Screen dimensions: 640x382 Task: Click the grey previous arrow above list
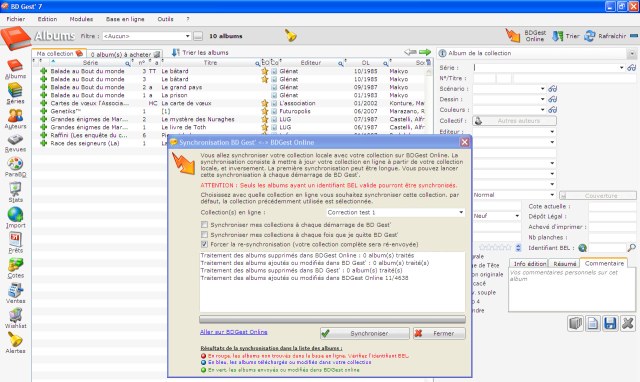click(x=410, y=52)
